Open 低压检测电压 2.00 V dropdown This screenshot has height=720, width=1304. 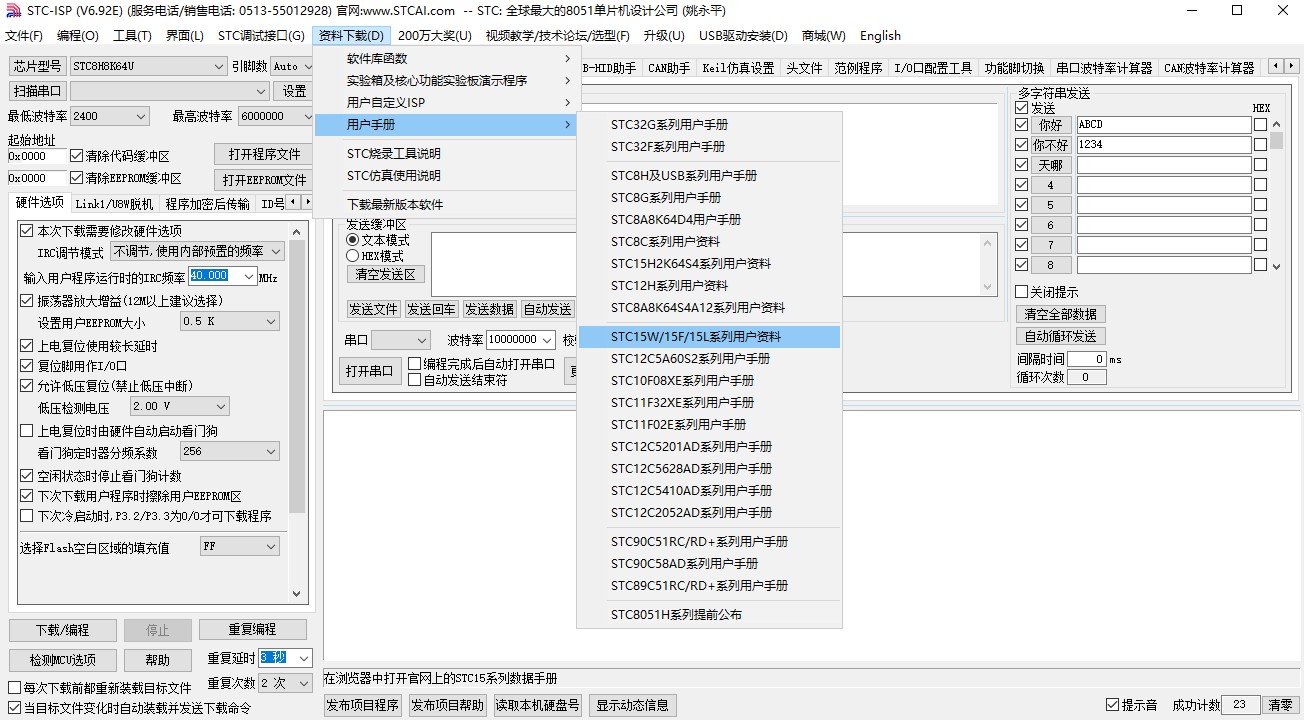179,406
